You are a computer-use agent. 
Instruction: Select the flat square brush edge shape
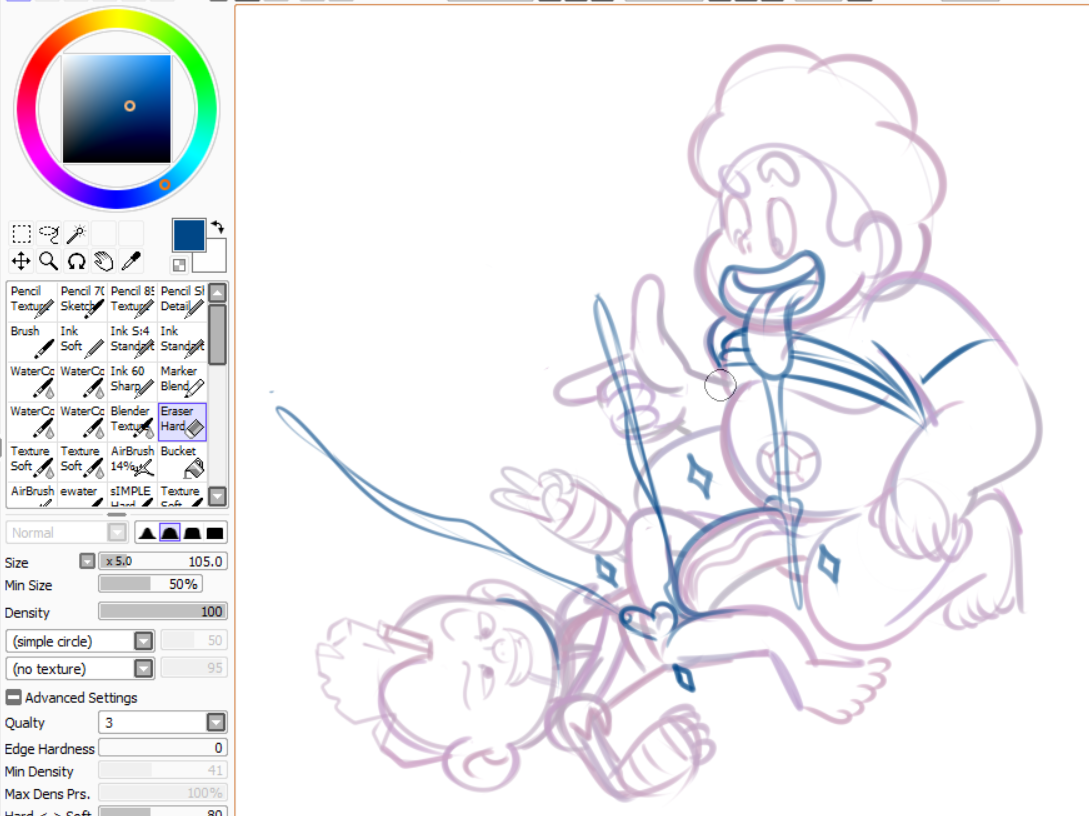click(214, 533)
